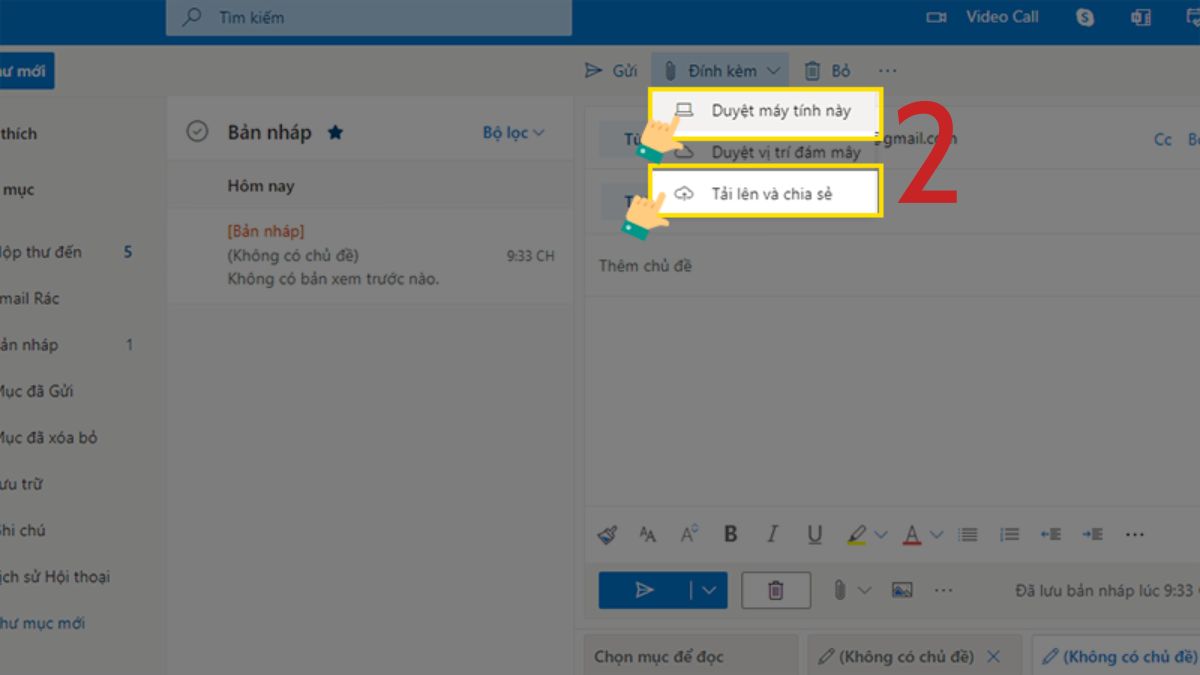Open Skype from the top bar
The width and height of the screenshot is (1200, 675).
[x=1085, y=17]
